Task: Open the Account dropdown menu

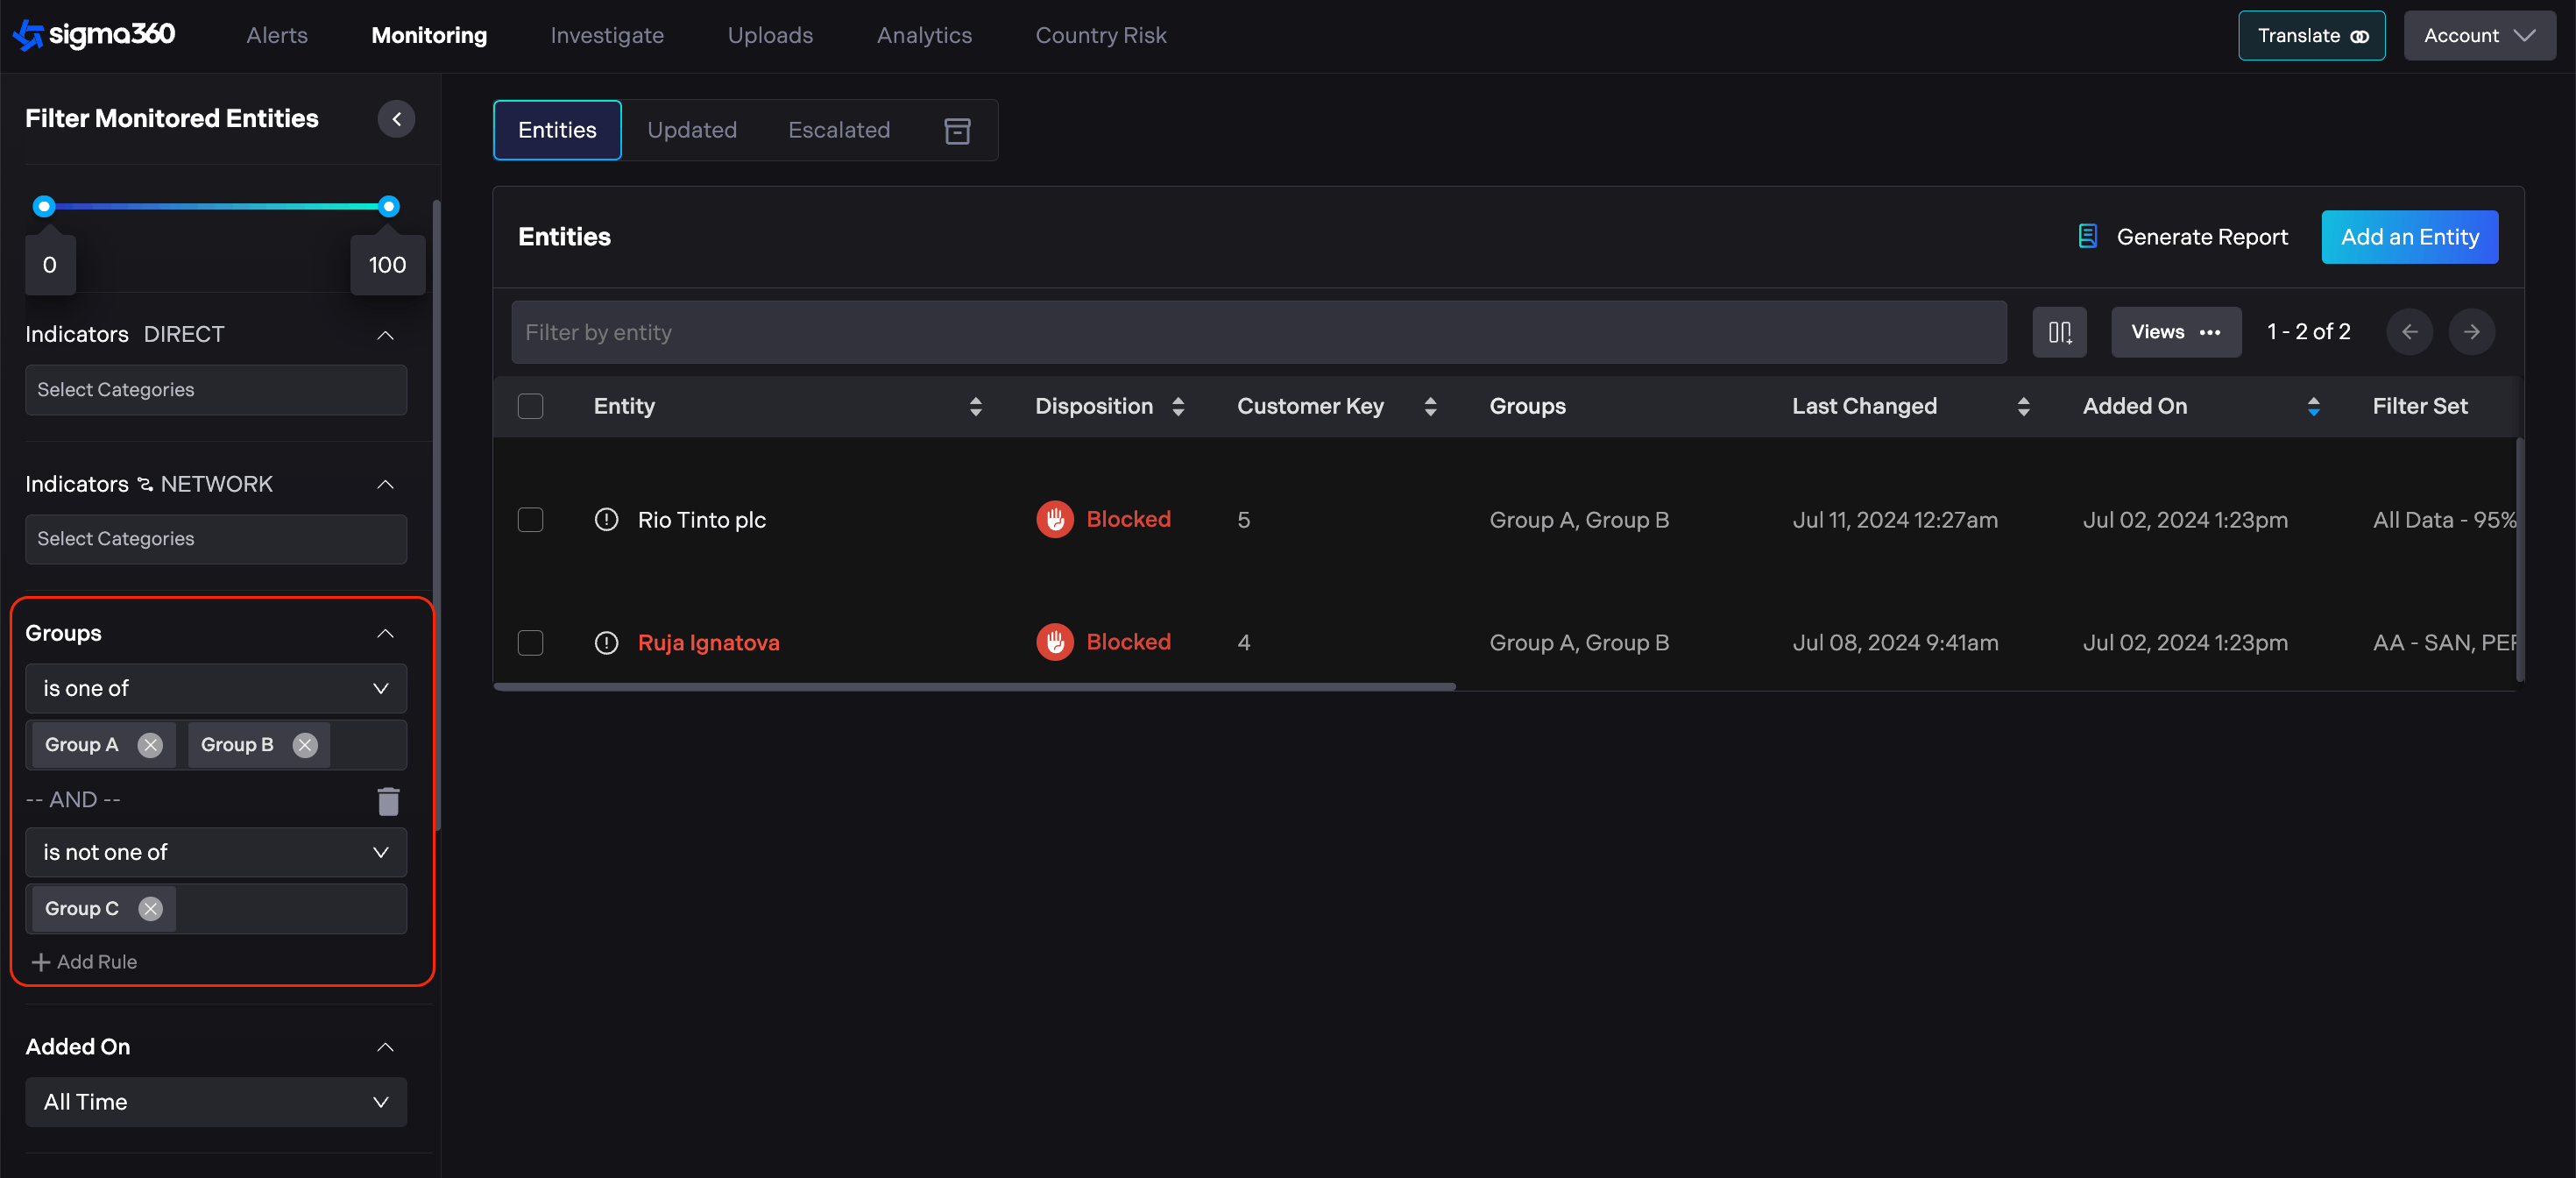Action: [2479, 36]
